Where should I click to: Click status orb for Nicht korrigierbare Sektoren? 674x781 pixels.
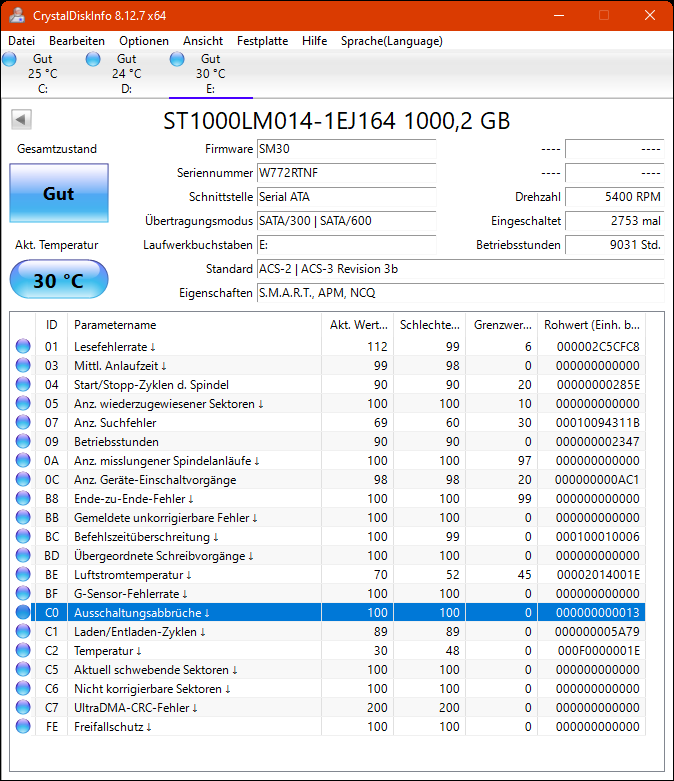click(23, 688)
